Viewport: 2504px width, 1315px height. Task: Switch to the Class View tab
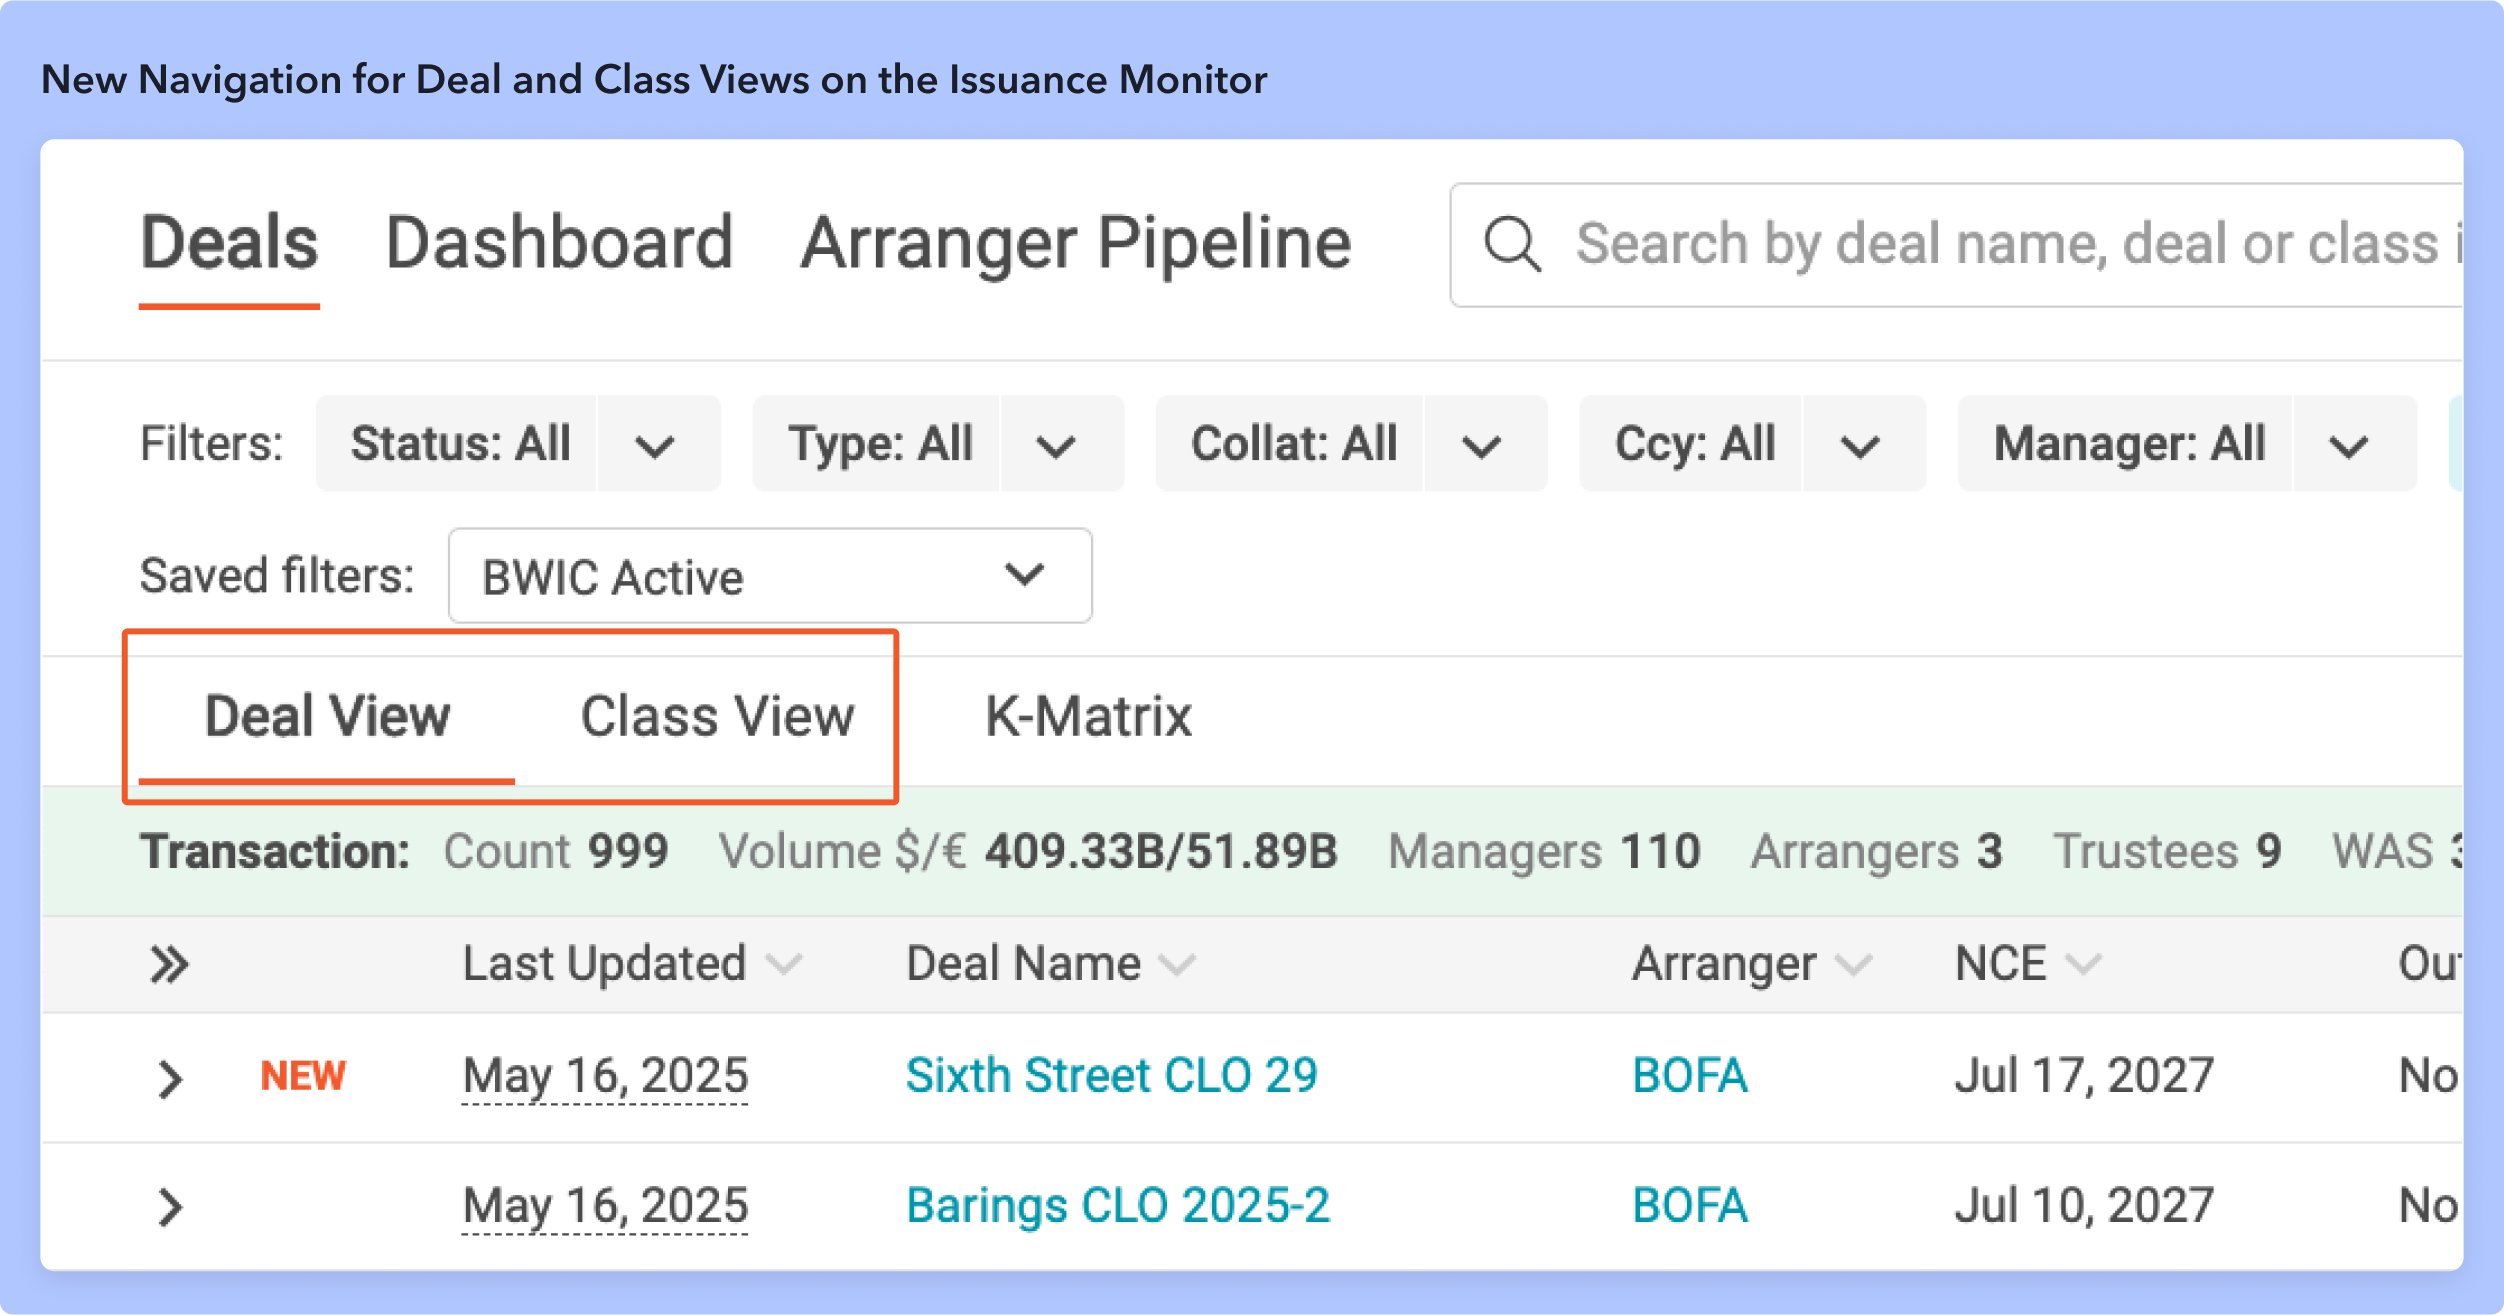(717, 716)
